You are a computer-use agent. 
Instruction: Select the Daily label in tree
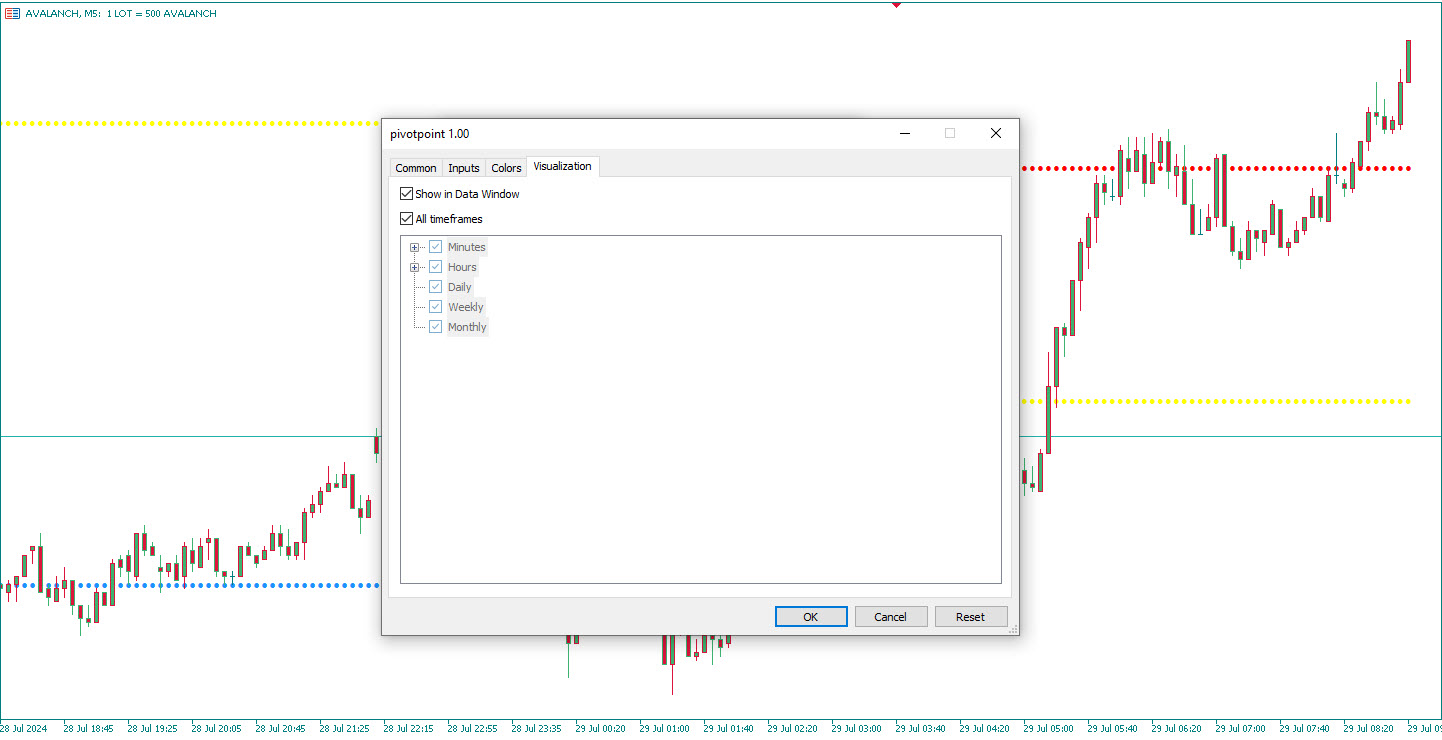(460, 287)
